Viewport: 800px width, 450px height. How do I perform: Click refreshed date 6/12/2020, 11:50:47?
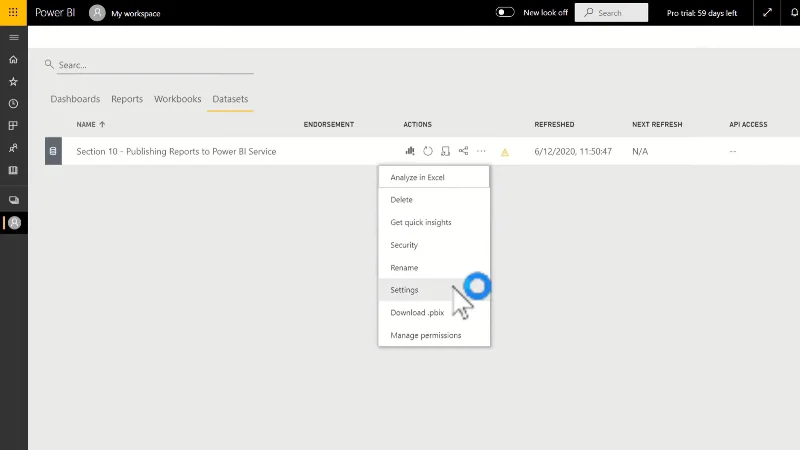tap(573, 152)
